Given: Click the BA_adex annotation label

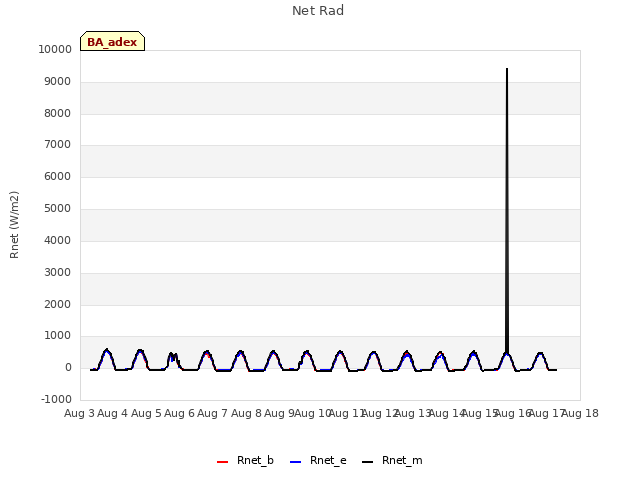Looking at the screenshot, I should 112,41.
